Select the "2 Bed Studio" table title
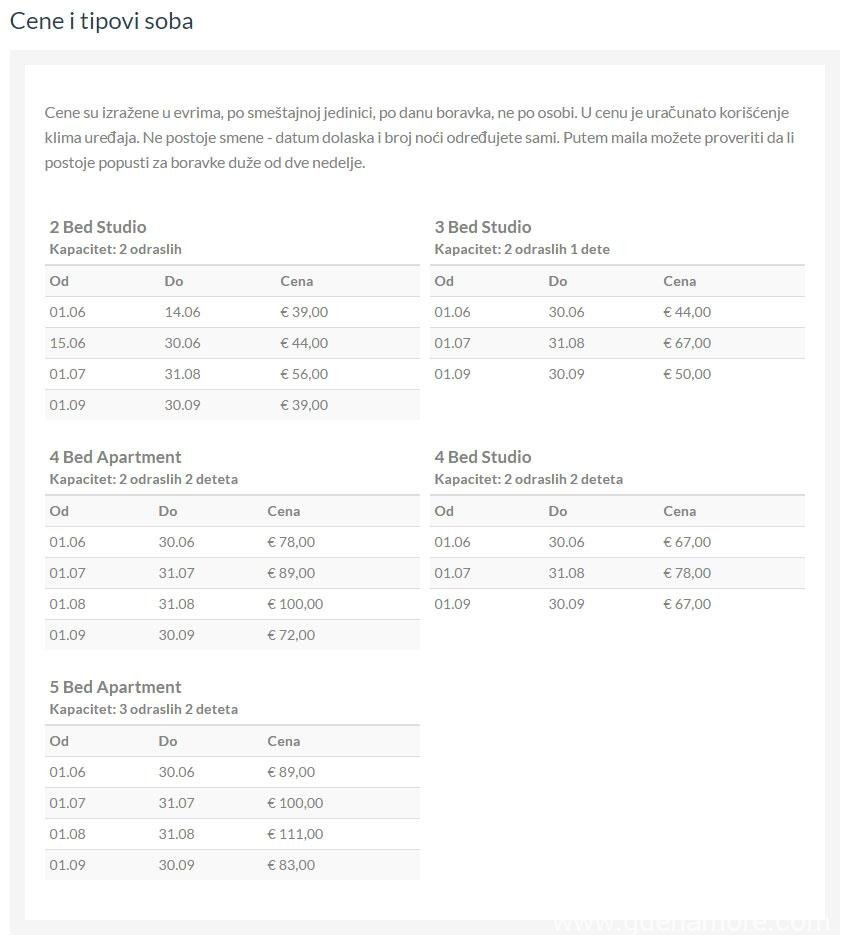 click(x=98, y=227)
